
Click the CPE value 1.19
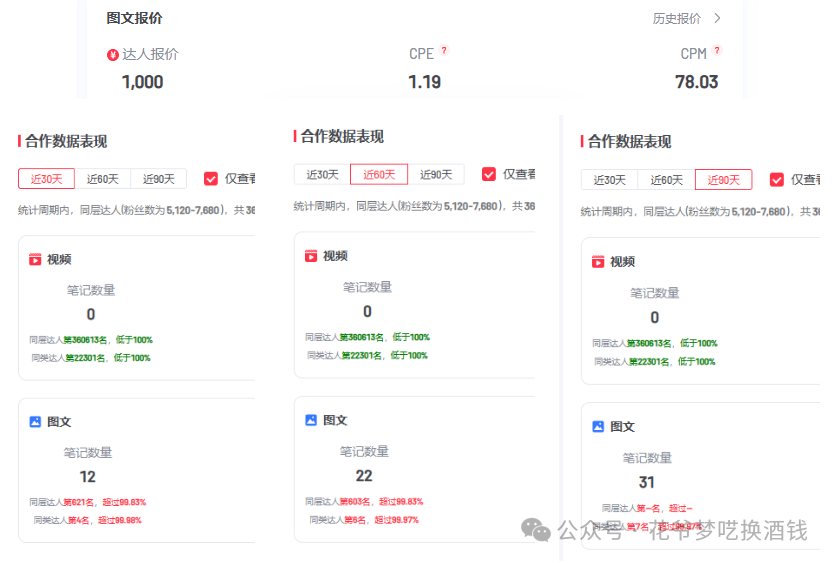point(424,82)
